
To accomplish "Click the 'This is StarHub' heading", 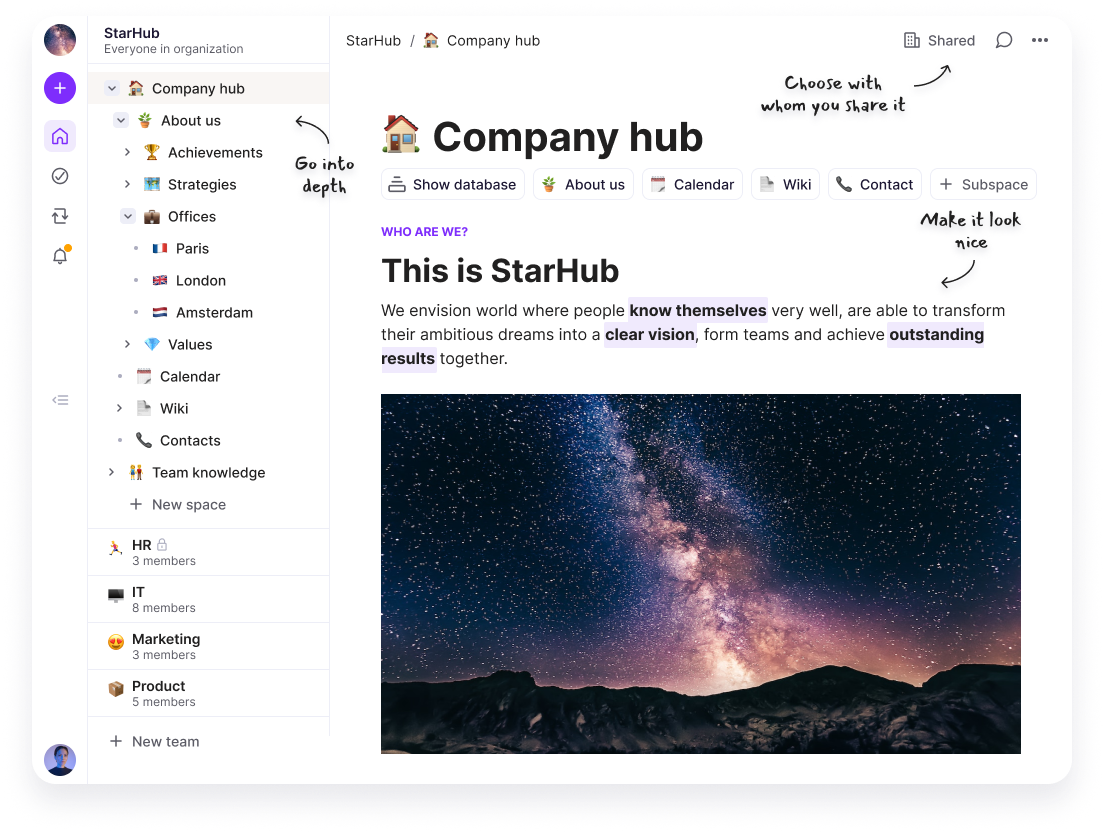I will click(x=500, y=270).
